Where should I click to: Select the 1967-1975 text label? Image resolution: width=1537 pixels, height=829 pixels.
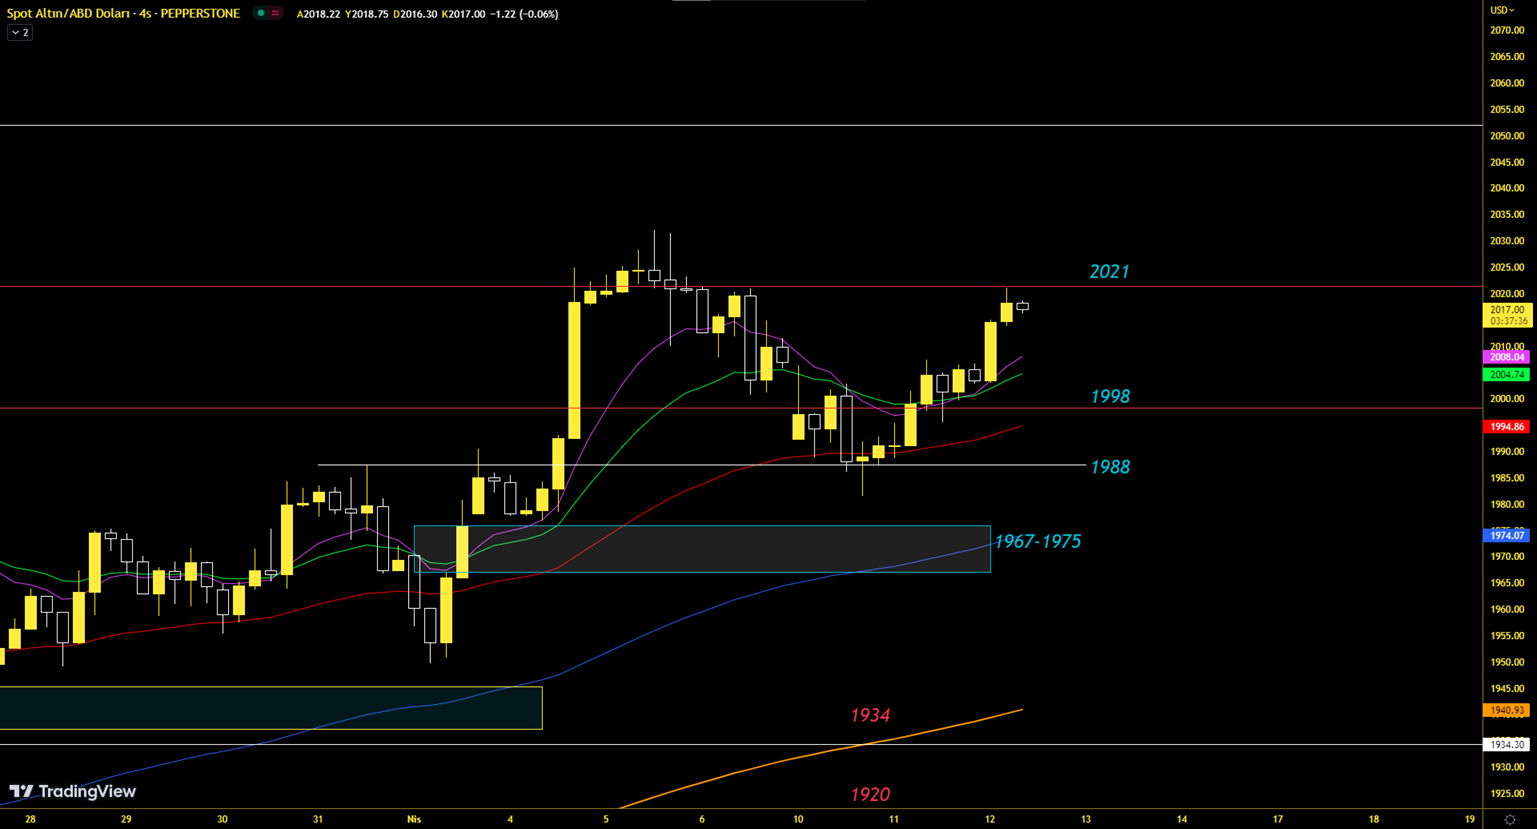click(1037, 541)
